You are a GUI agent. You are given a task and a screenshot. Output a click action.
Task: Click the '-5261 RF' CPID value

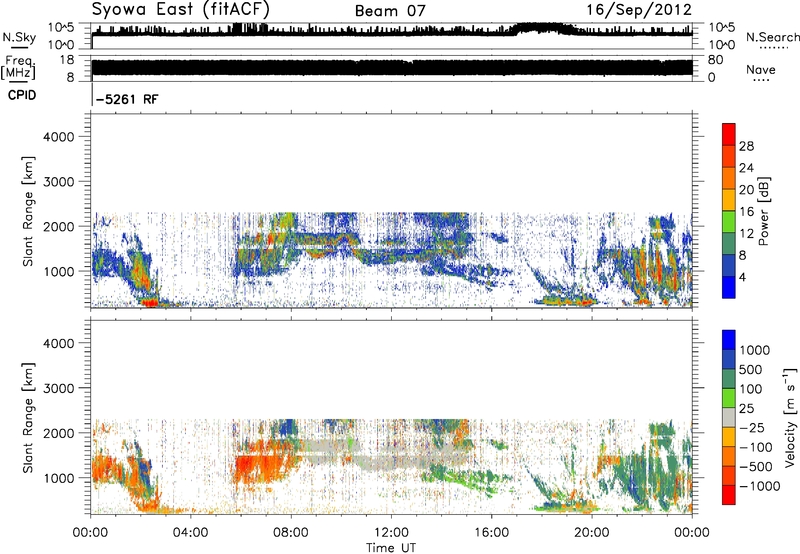[x=127, y=99]
